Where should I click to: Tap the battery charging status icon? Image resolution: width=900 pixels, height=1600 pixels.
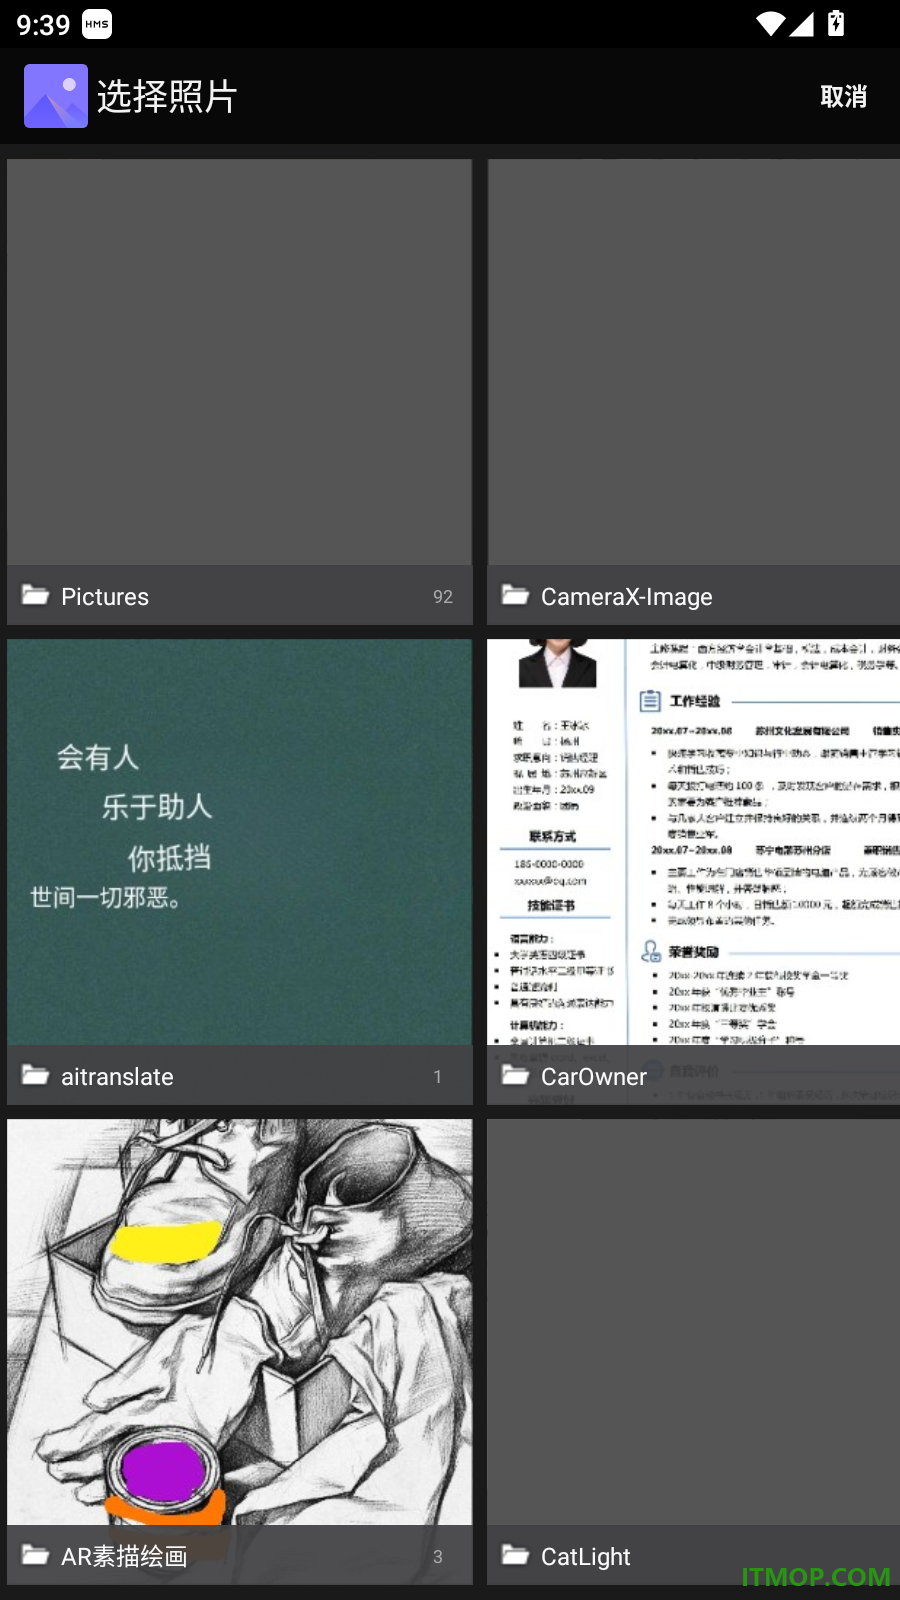(836, 23)
